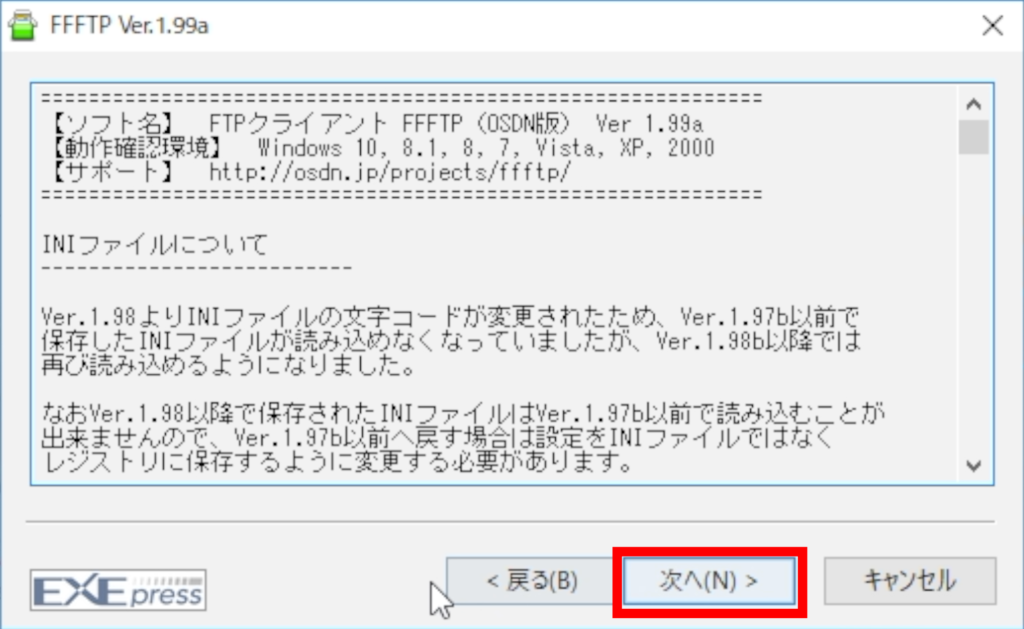Click the line starting なおVer.1.98以降で保存された

[x=463, y=413]
